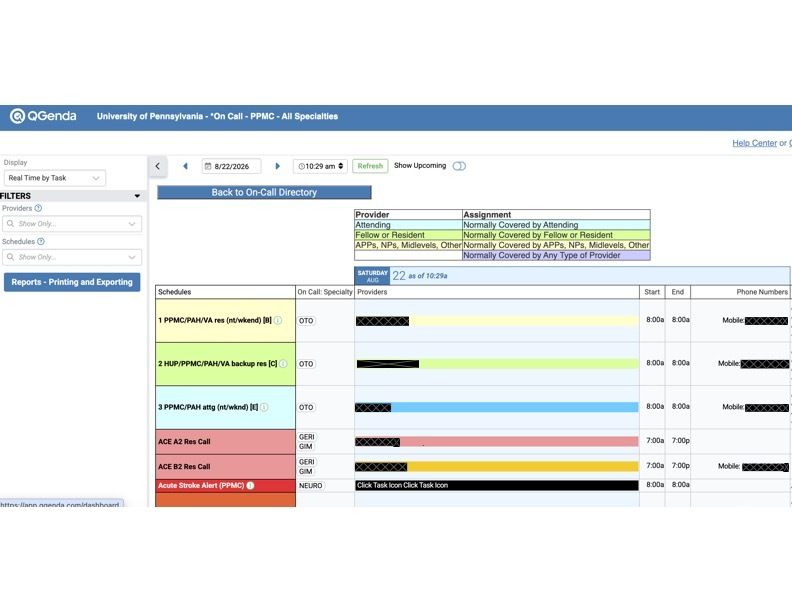Open the Schedules filter help icon
Screen dimensions: 792x612
pyautogui.click(x=41, y=241)
